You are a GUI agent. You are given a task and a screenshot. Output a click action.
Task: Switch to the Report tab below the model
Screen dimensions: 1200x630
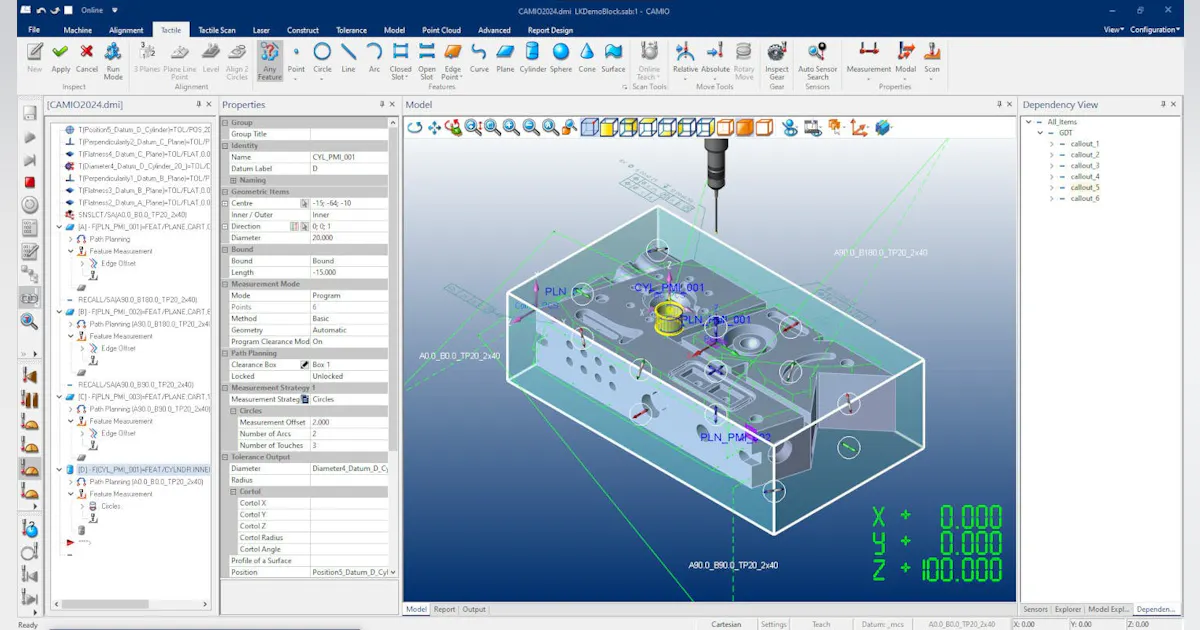click(443, 609)
